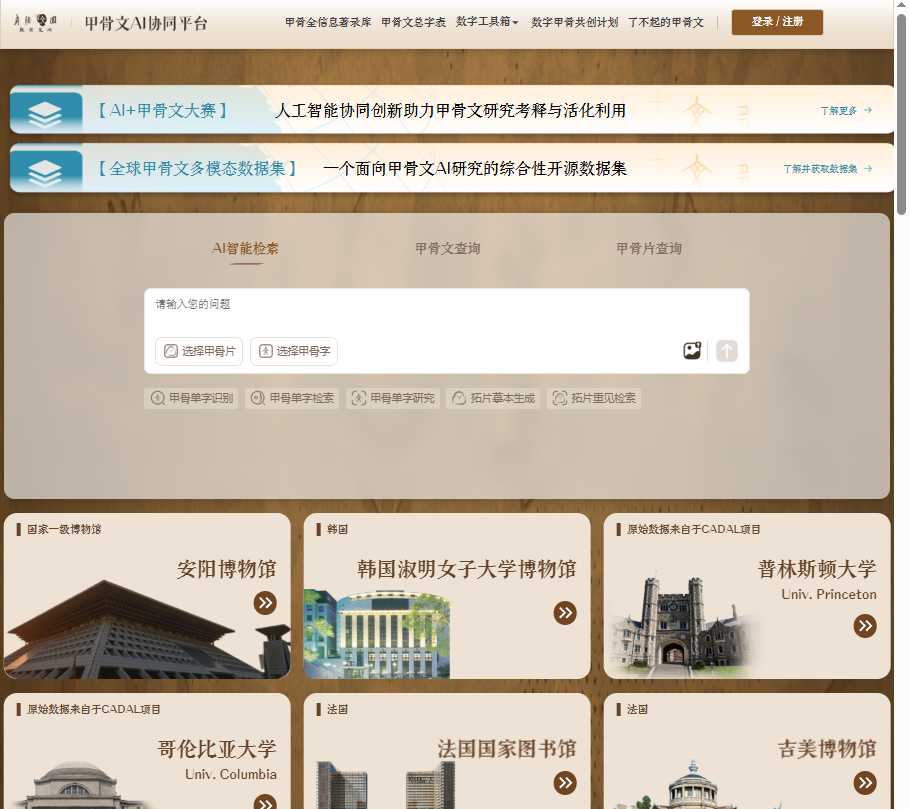909x809 pixels.
Task: Expand 安阳博物馆 with its arrow chevron
Action: (265, 602)
